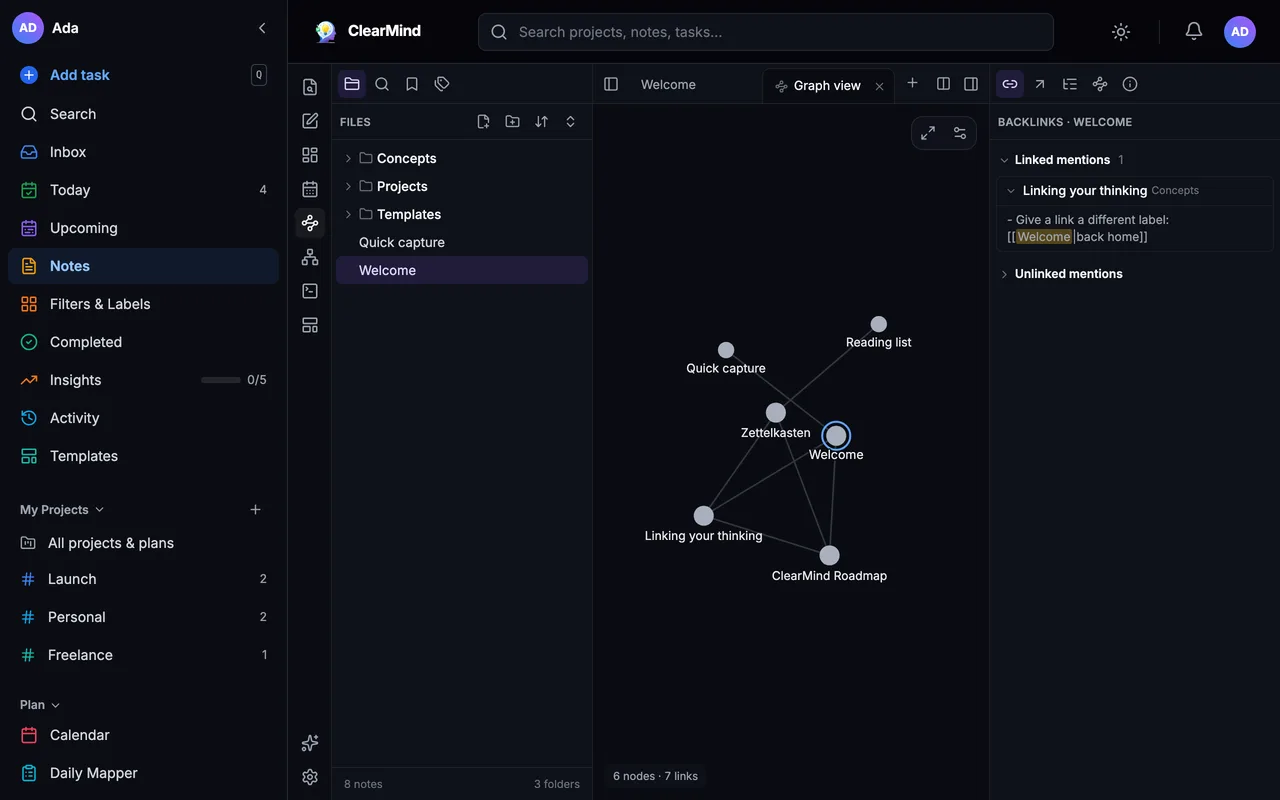Open the file search icon in the notes ribbon
The width and height of the screenshot is (1280, 800).
(310, 87)
